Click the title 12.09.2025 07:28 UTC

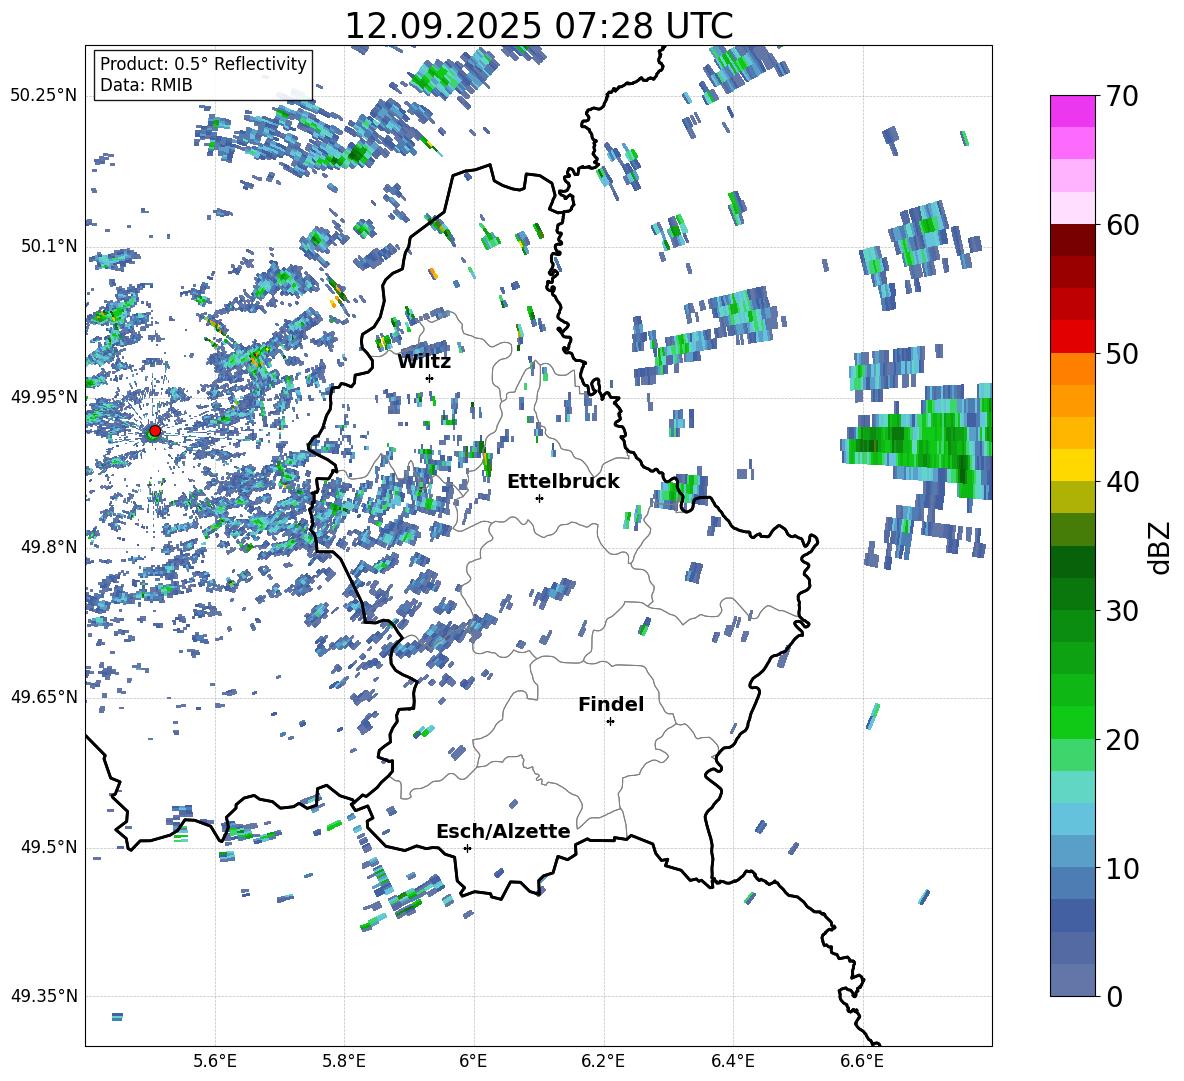tap(539, 26)
